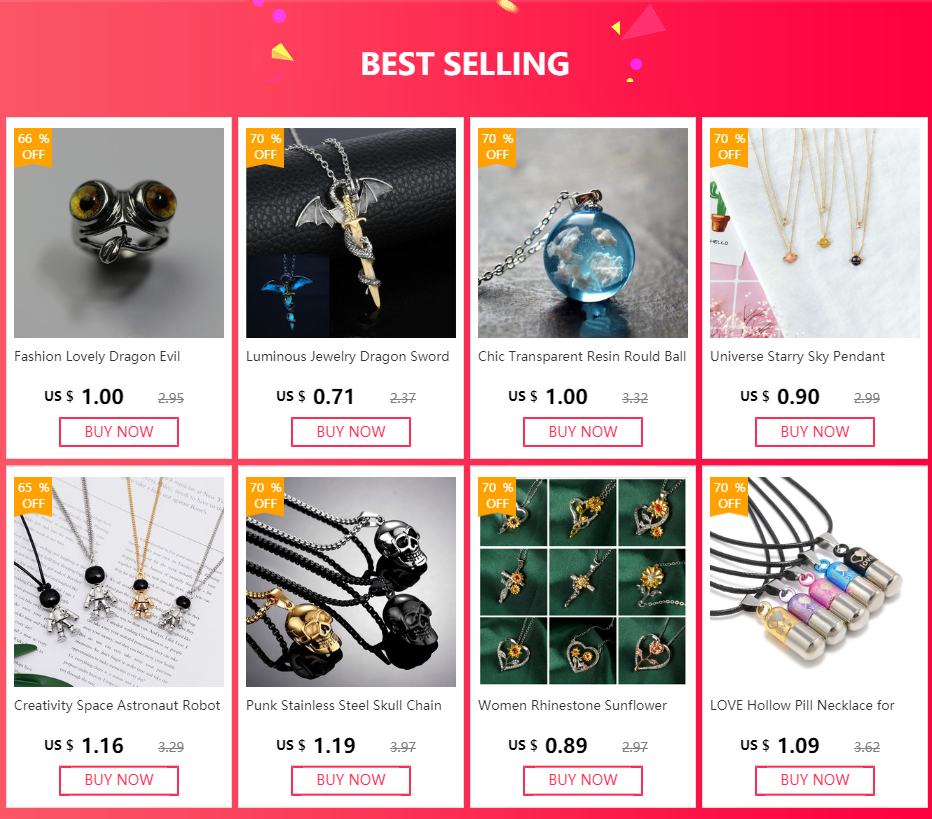Open the LOVE pill necklace image
The width and height of the screenshot is (932, 819).
pos(815,582)
